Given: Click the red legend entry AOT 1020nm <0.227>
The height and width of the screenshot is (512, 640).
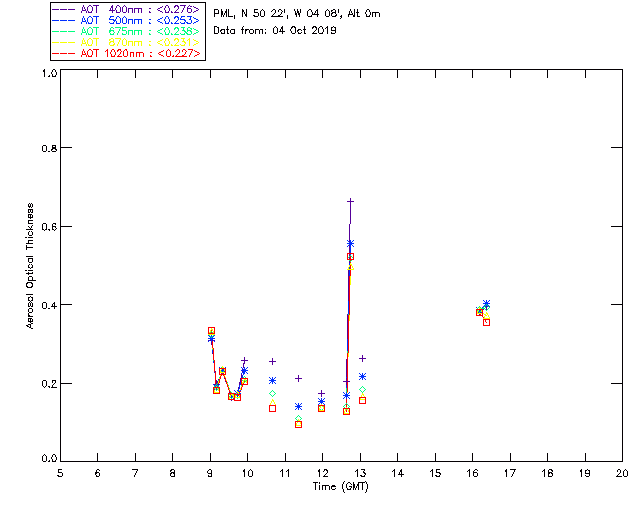Looking at the screenshot, I should tap(126, 53).
